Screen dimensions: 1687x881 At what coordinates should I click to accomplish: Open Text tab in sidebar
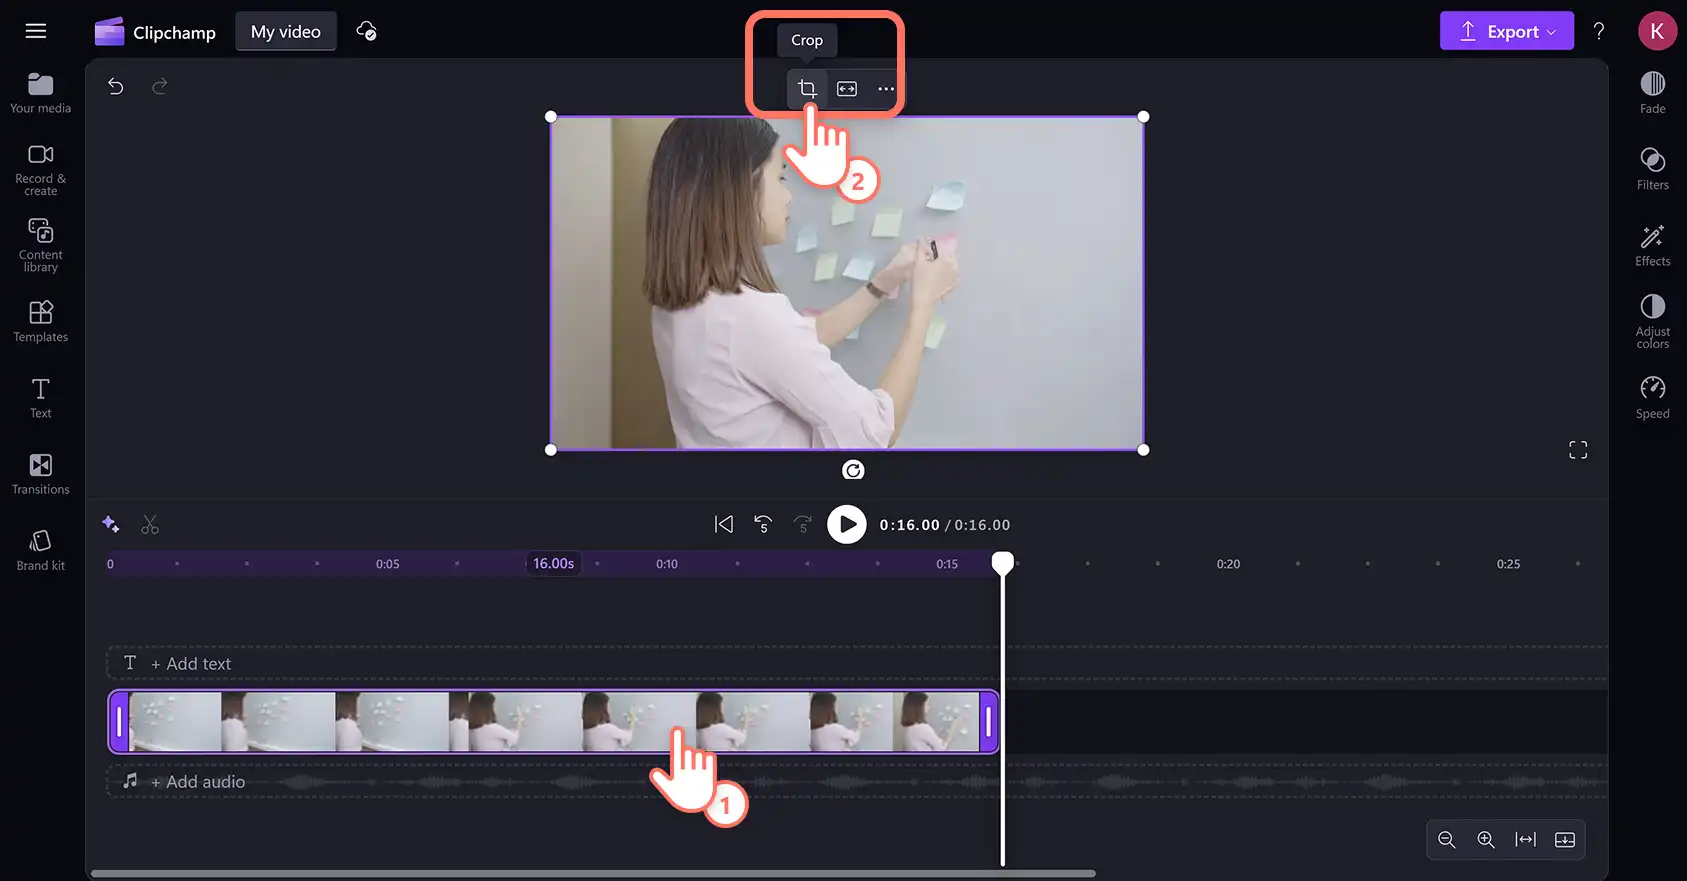[x=41, y=398]
